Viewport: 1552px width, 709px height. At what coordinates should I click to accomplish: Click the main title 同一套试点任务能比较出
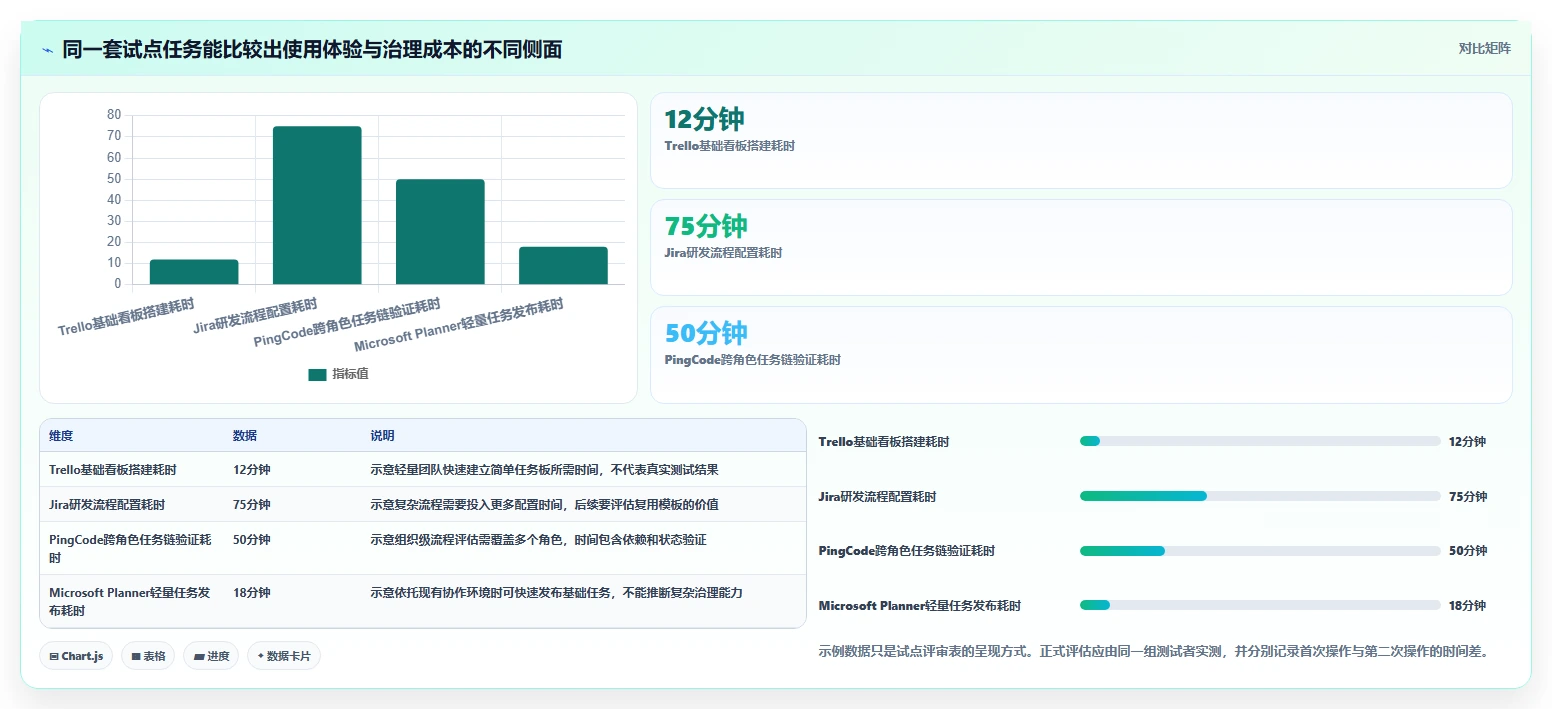coord(312,49)
